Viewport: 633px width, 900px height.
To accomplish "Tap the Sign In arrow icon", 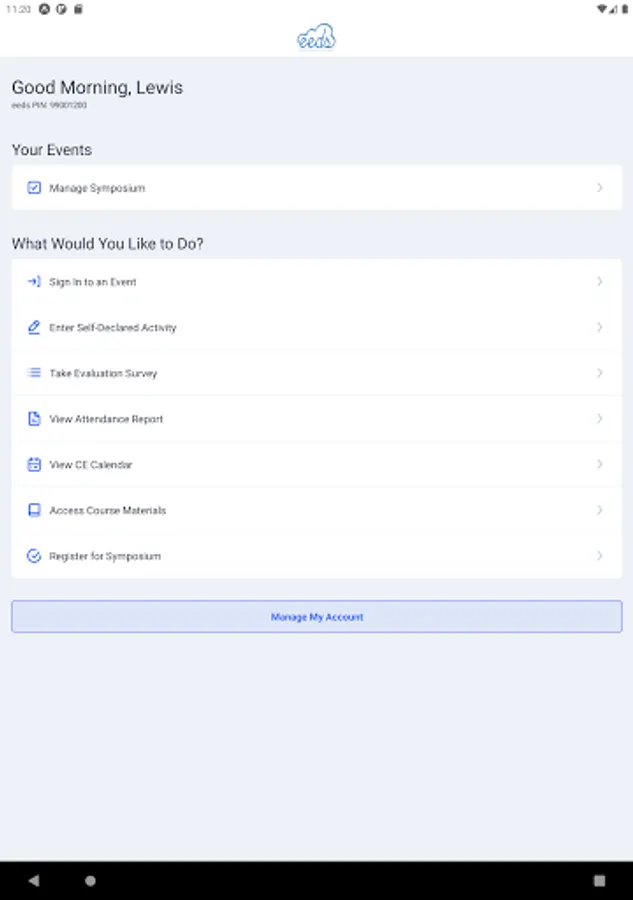I will tap(34, 282).
